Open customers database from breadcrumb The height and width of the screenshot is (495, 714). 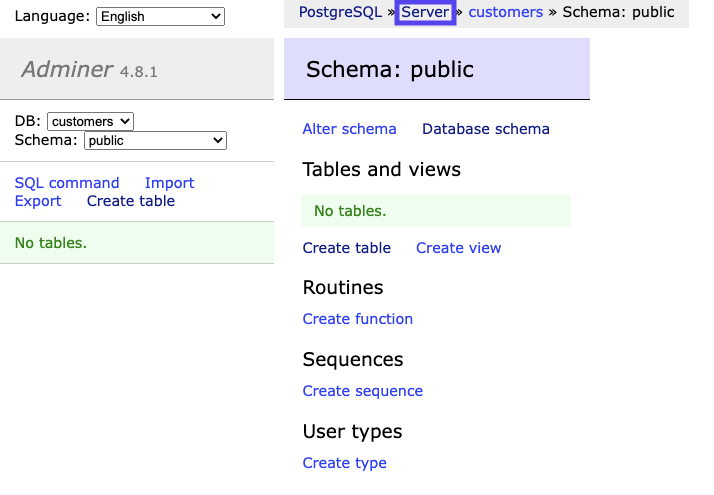click(505, 12)
